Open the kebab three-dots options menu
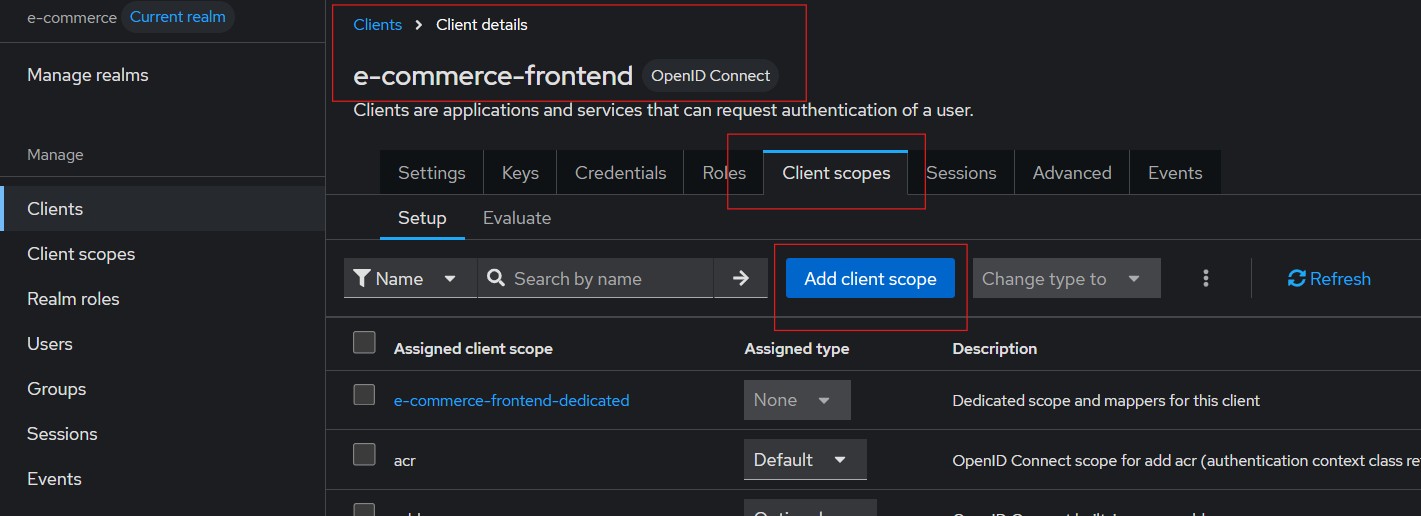 pos(1206,279)
